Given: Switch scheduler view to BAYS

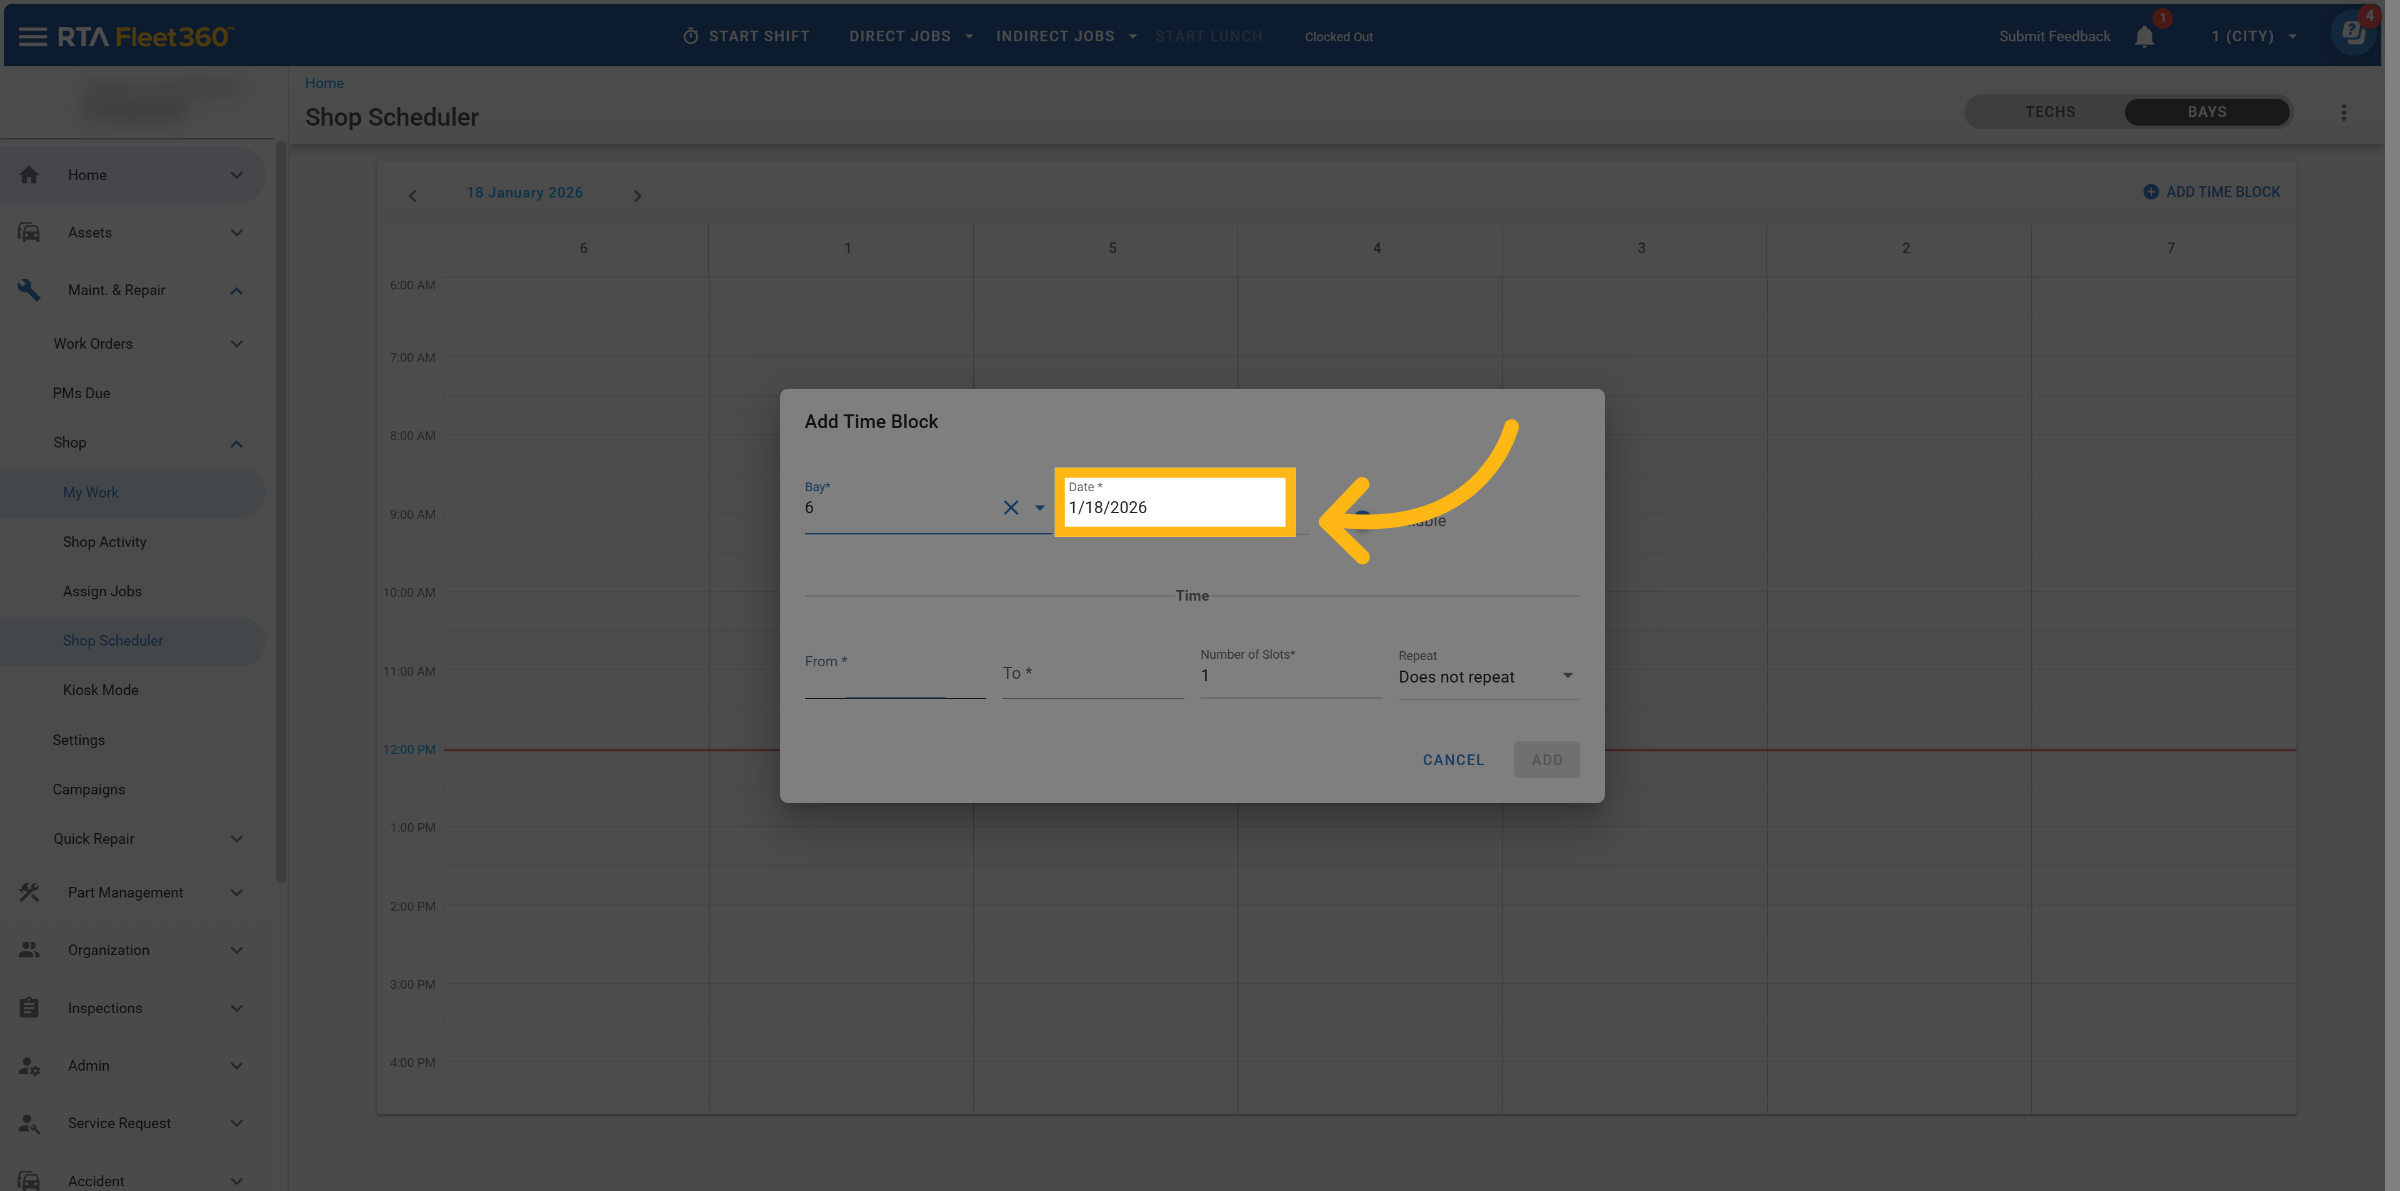Looking at the screenshot, I should 2206,112.
